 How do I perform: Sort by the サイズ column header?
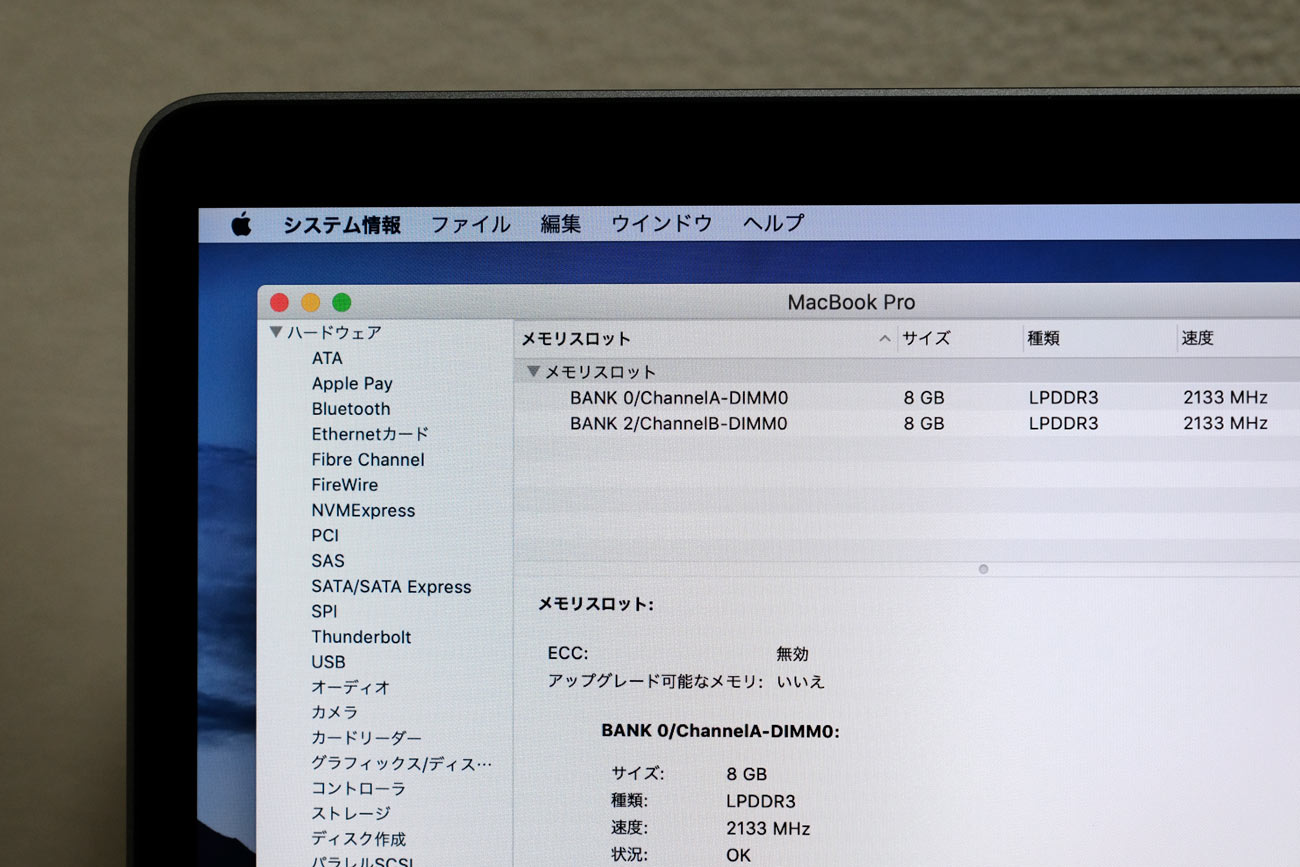coord(925,338)
